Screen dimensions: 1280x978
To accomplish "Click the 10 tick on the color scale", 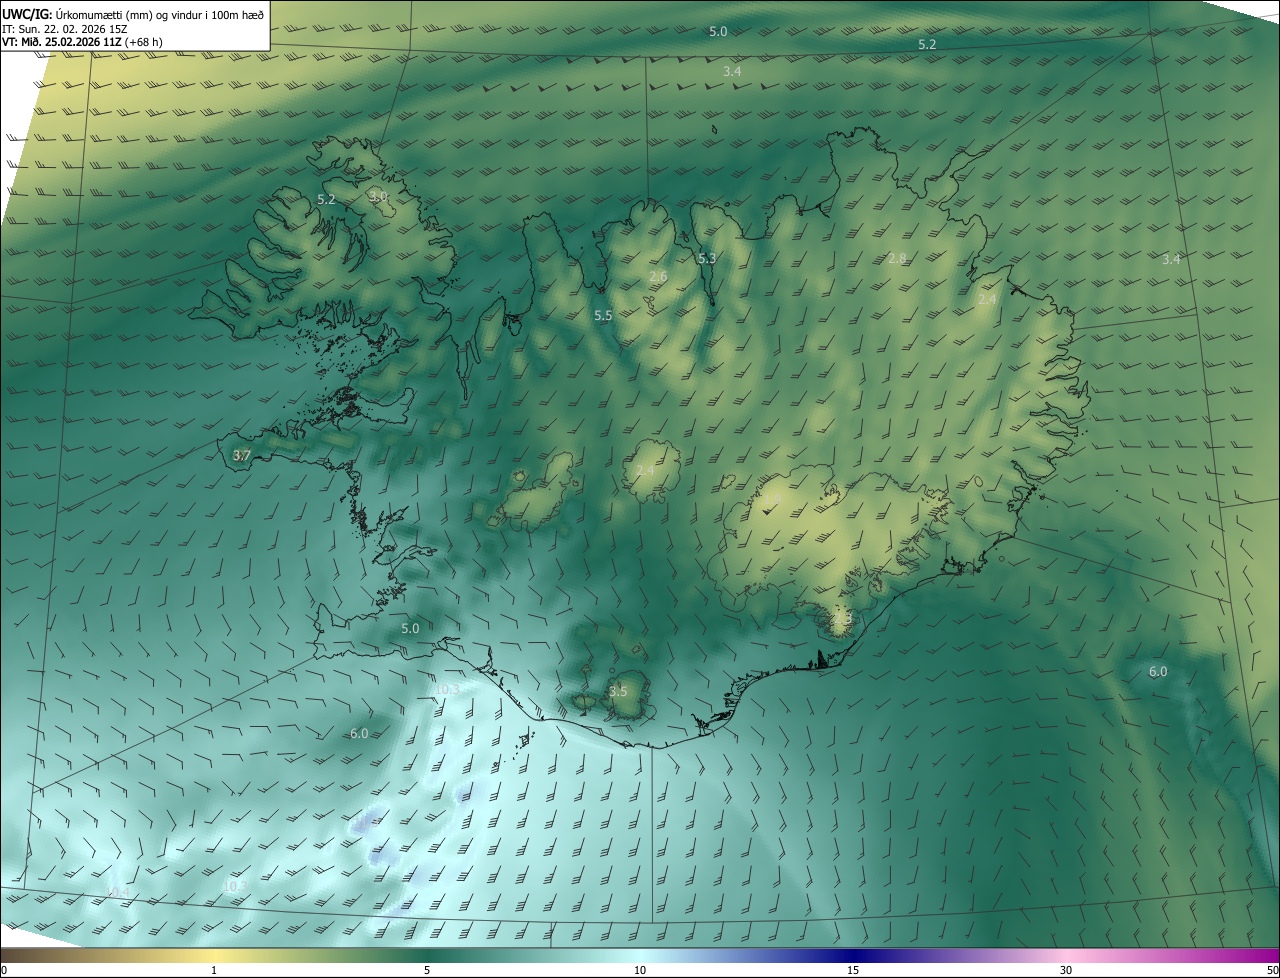I will tap(640, 970).
